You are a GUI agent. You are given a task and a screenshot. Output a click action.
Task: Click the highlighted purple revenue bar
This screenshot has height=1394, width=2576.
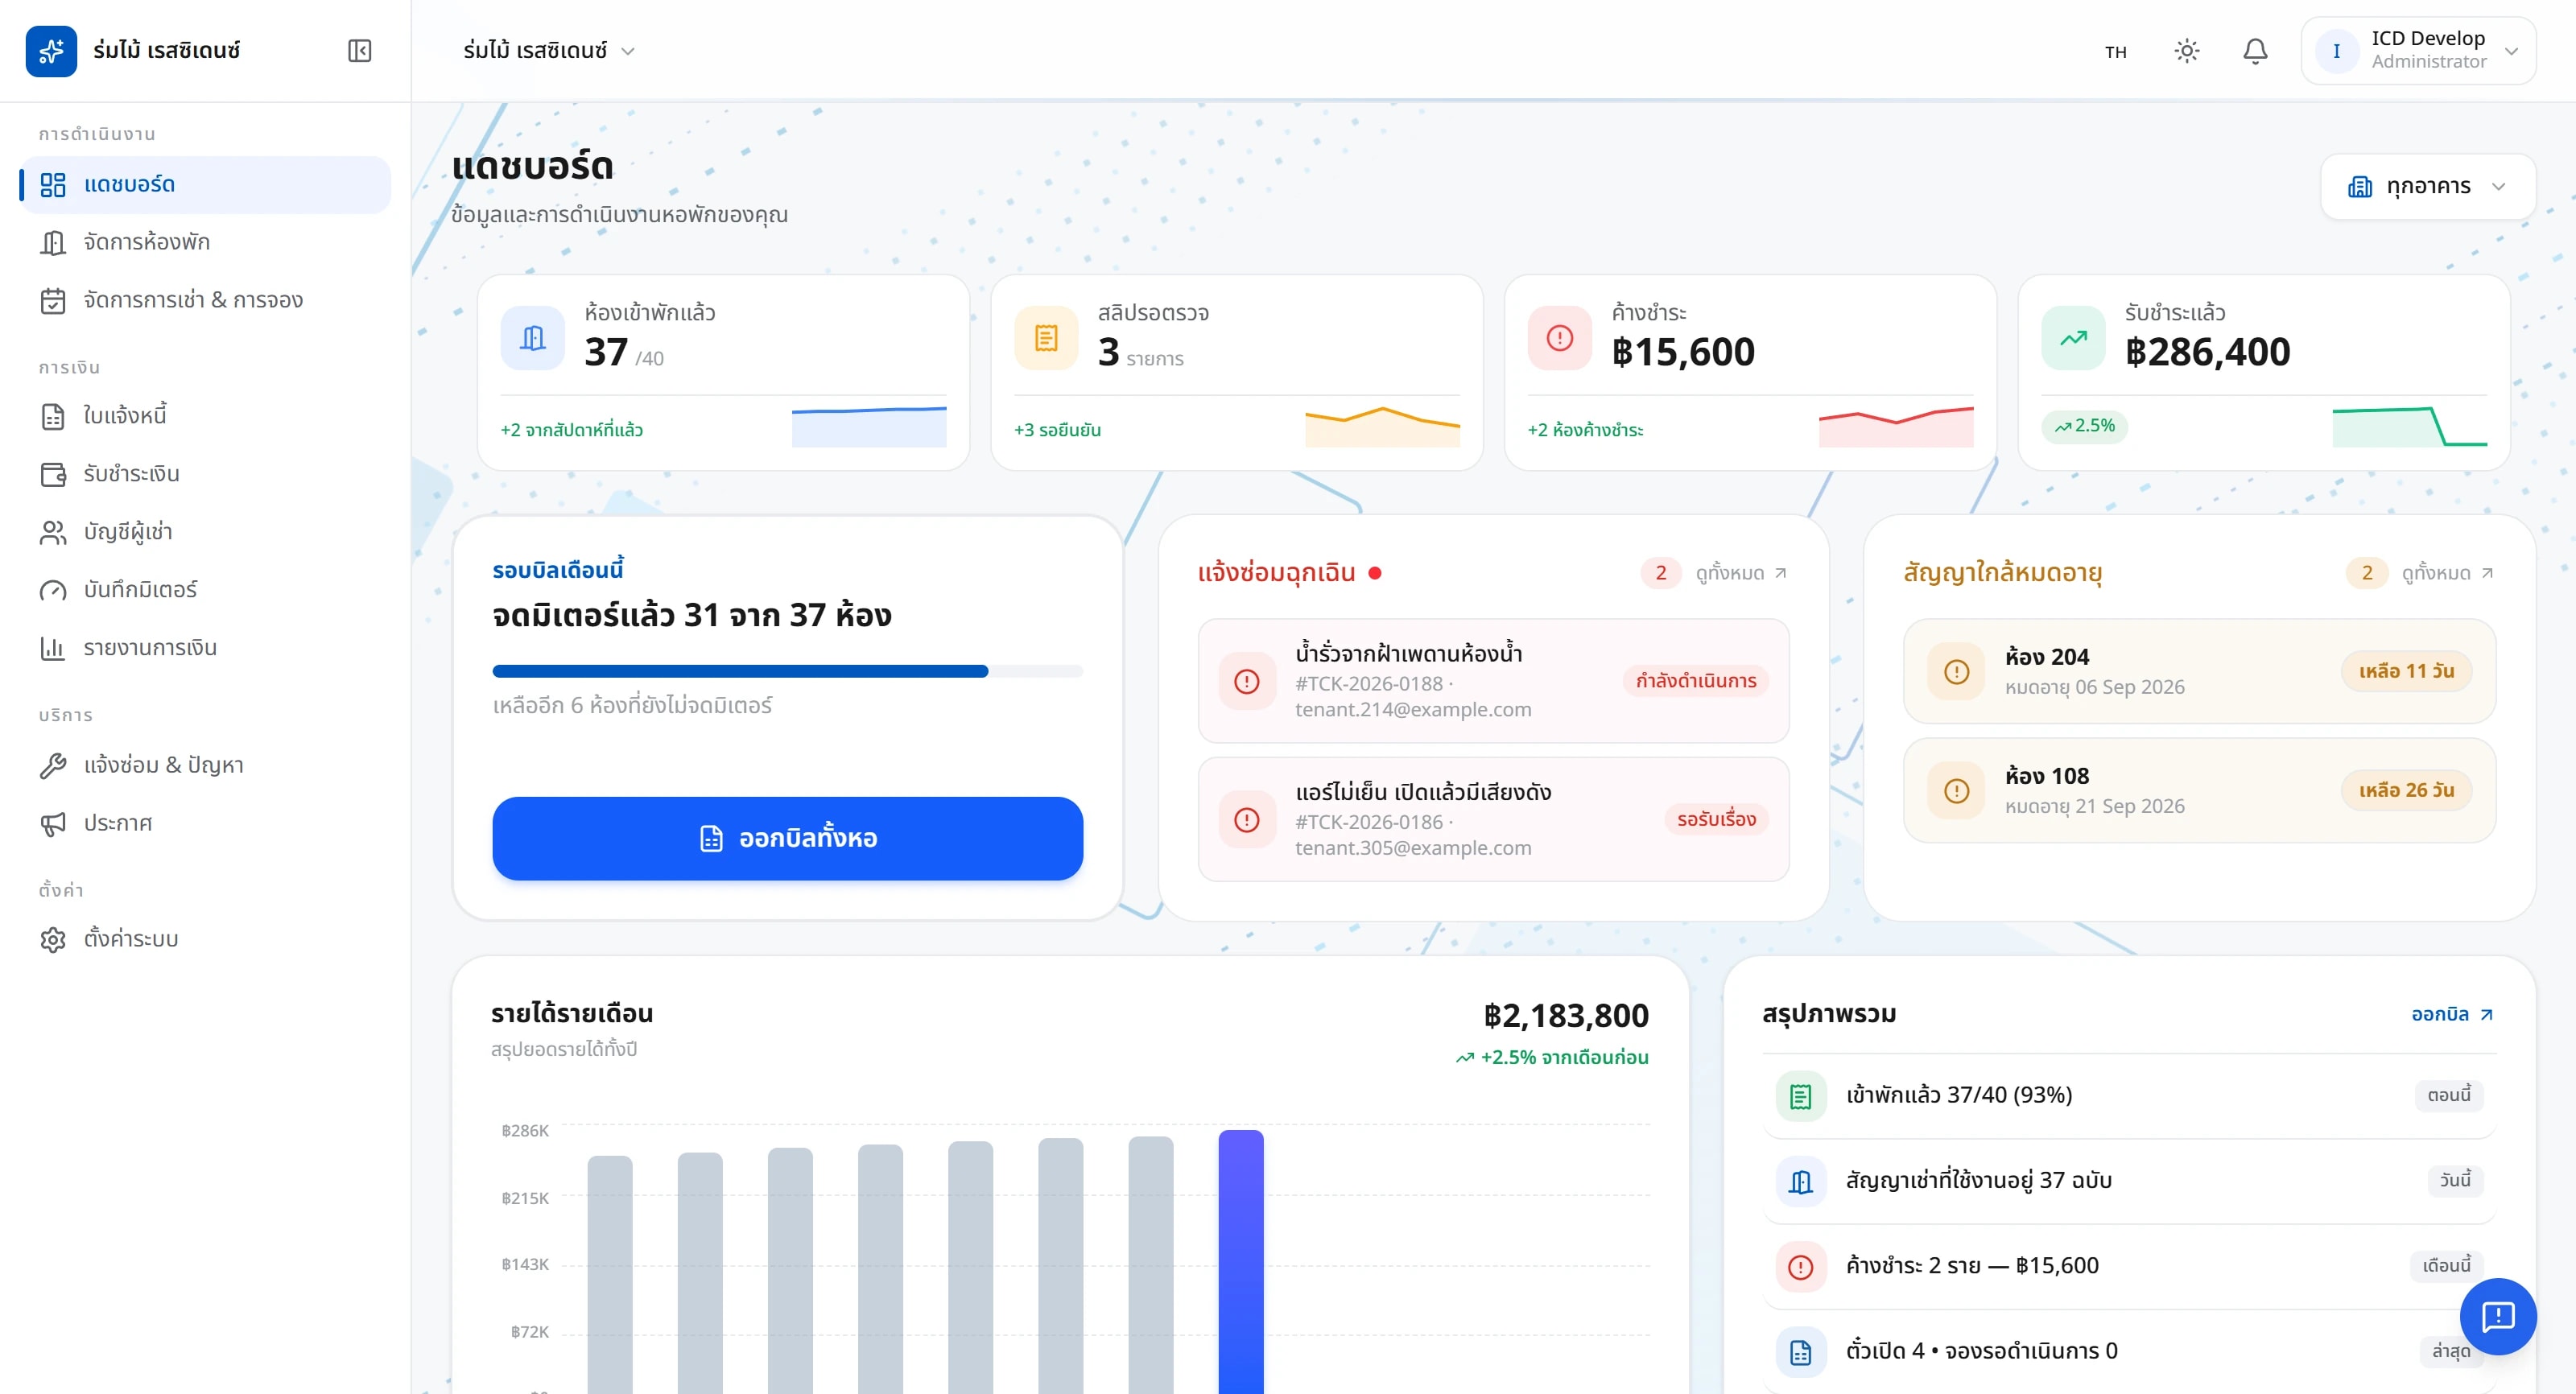1240,1262
